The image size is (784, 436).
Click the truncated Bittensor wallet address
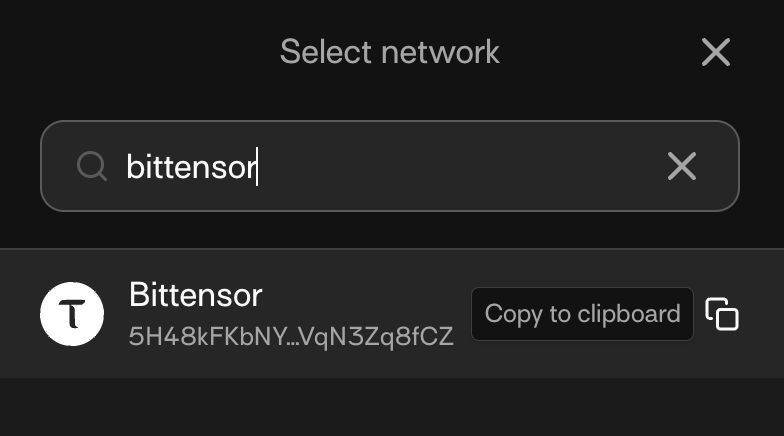coord(291,336)
